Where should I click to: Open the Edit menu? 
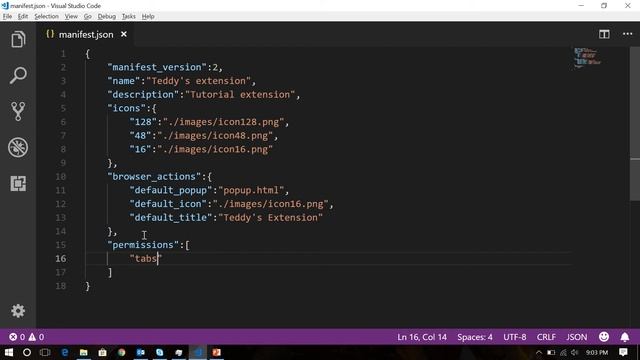23,16
